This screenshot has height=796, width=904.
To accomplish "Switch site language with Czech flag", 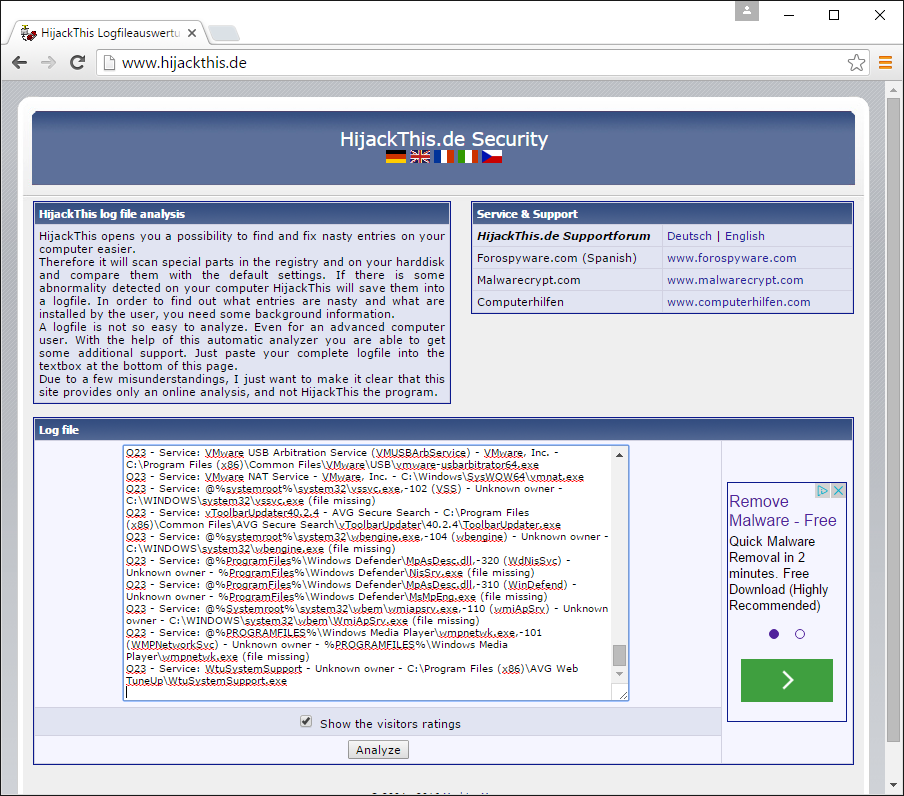I will coord(491,156).
